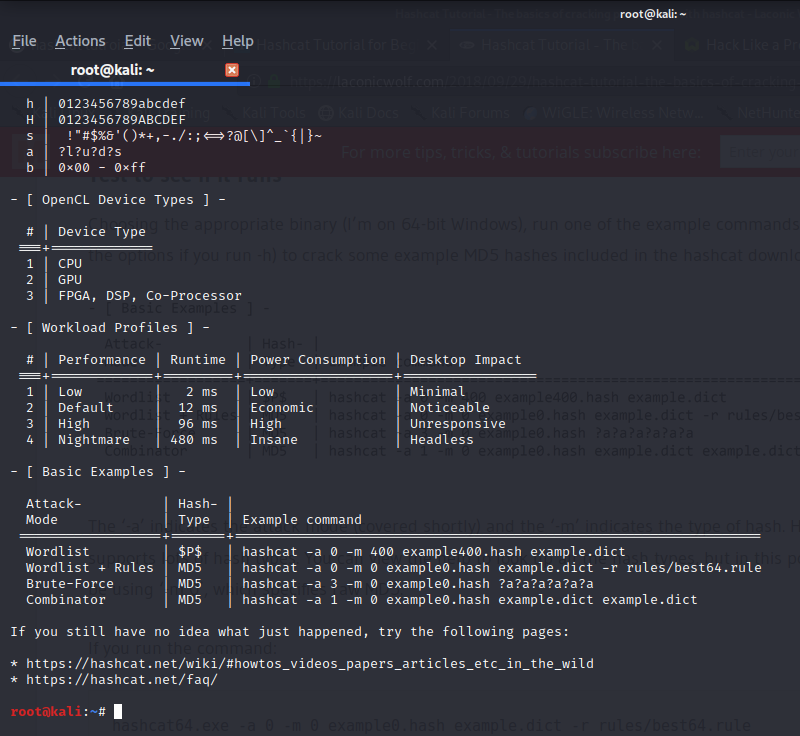This screenshot has width=800, height=736.
Task: Open the Edit menu
Action: tap(137, 41)
